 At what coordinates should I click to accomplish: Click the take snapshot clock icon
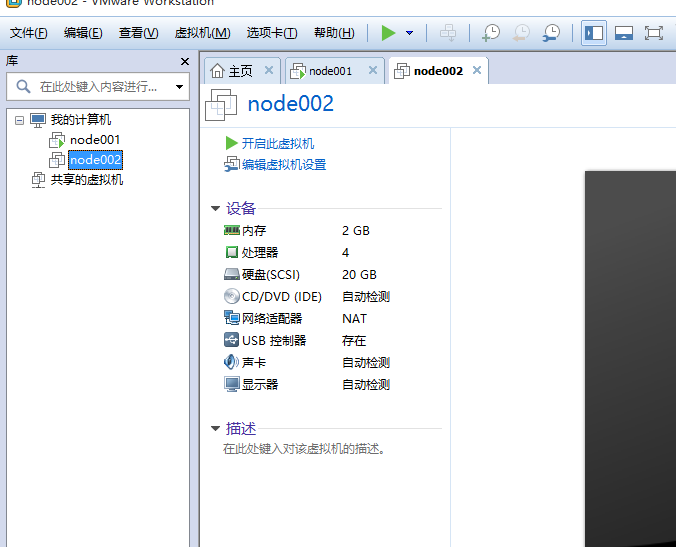(491, 33)
